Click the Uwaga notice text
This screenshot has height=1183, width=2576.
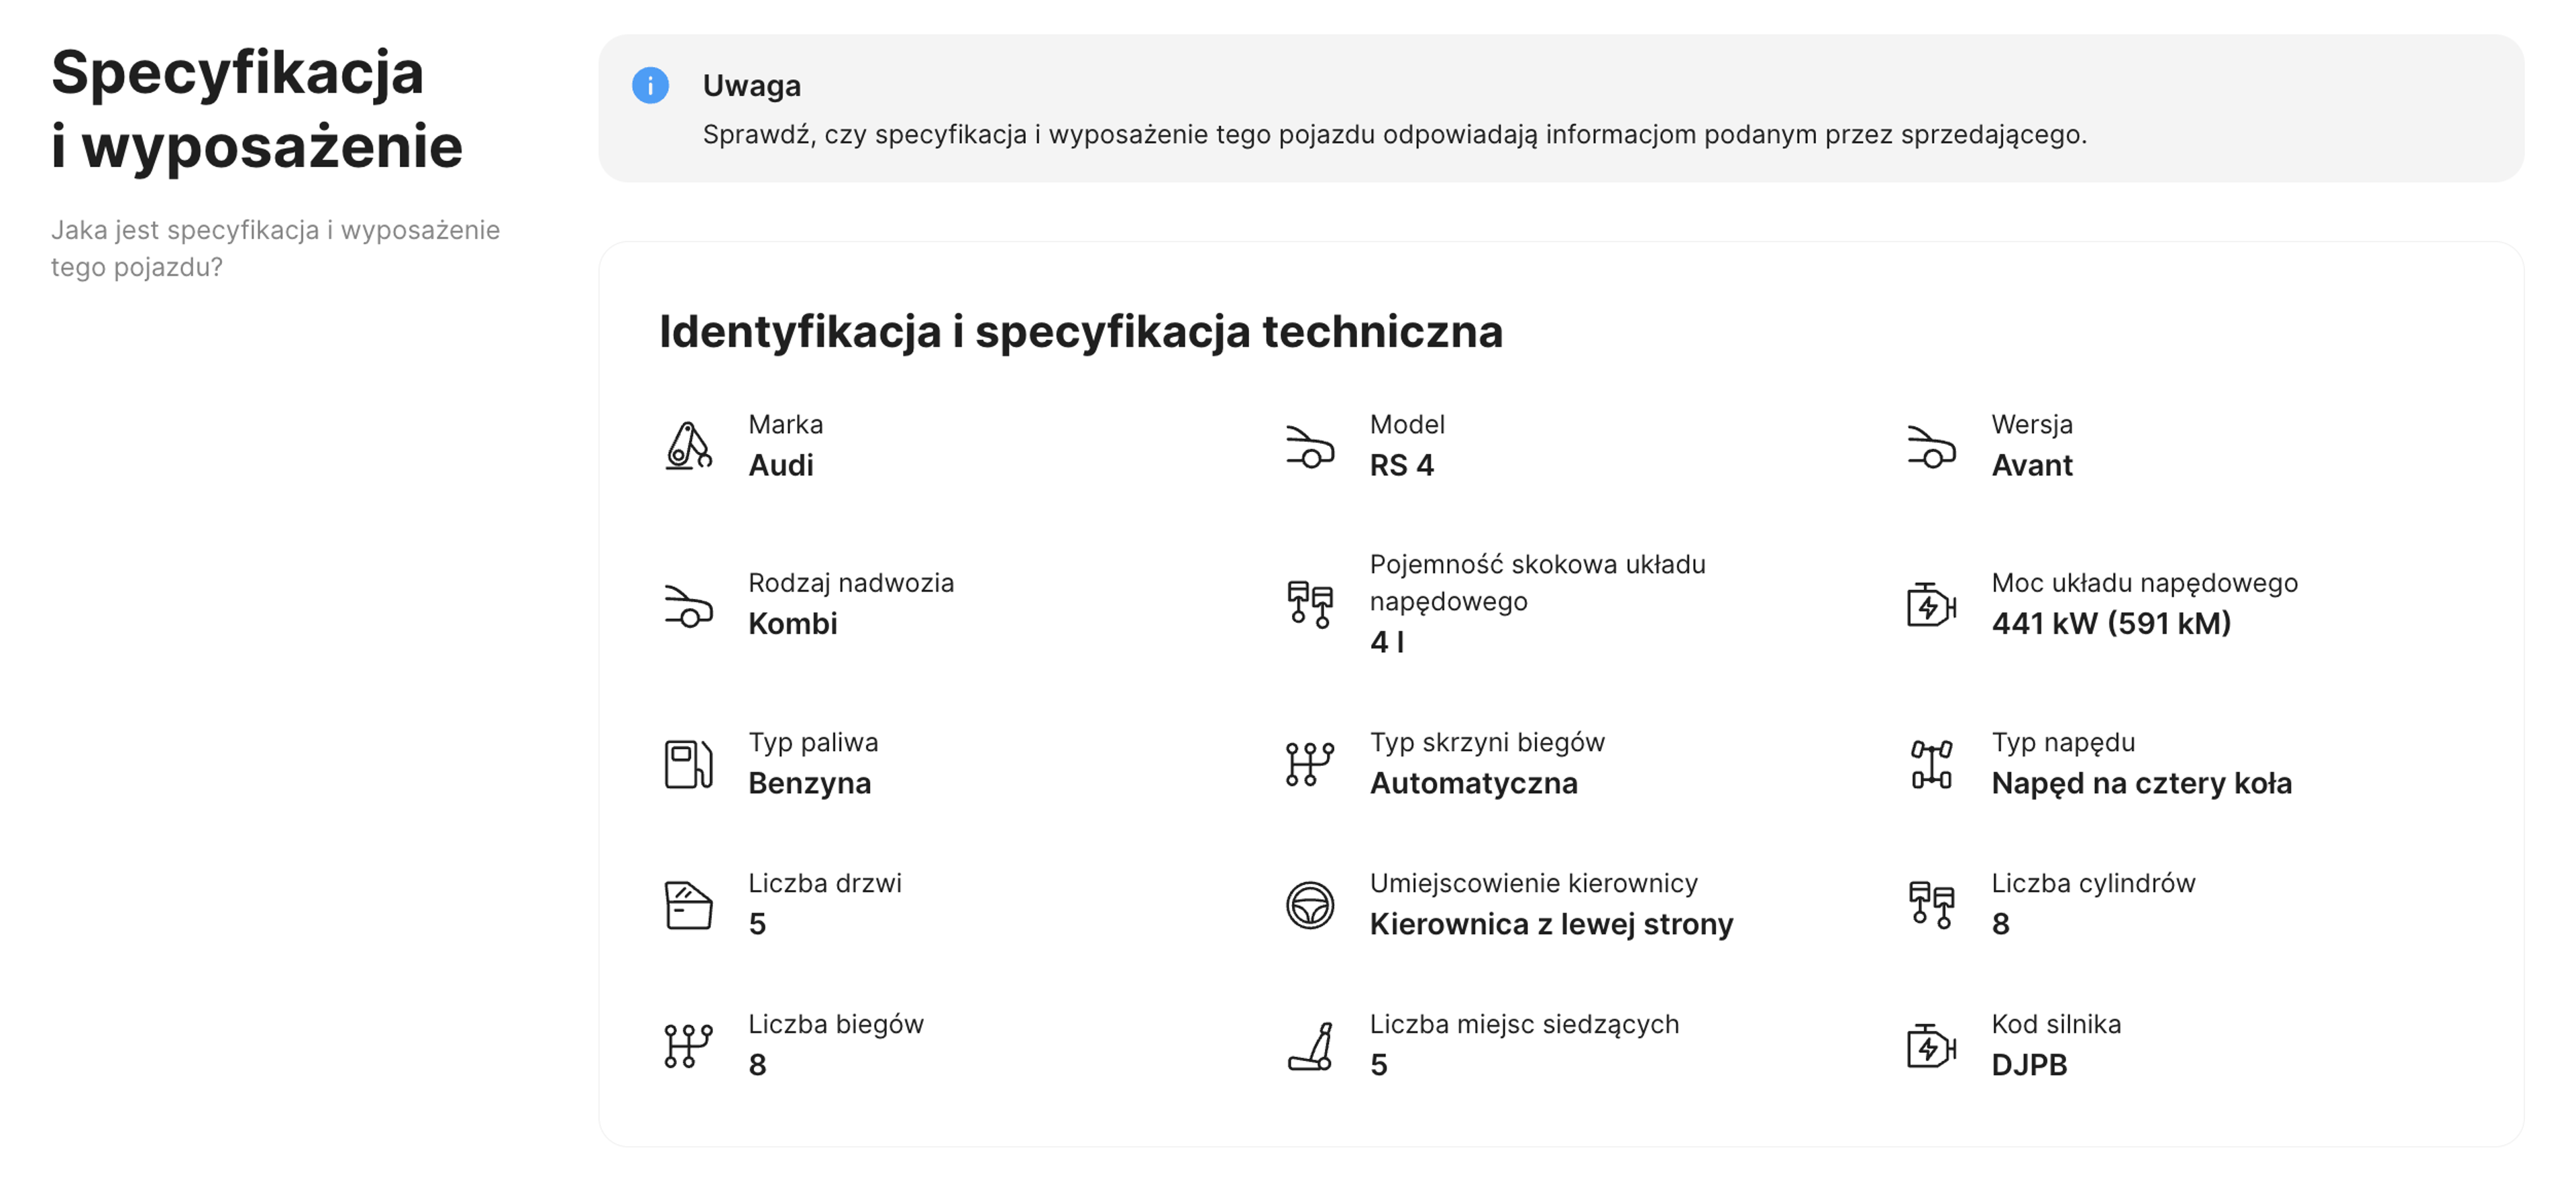pos(1394,135)
